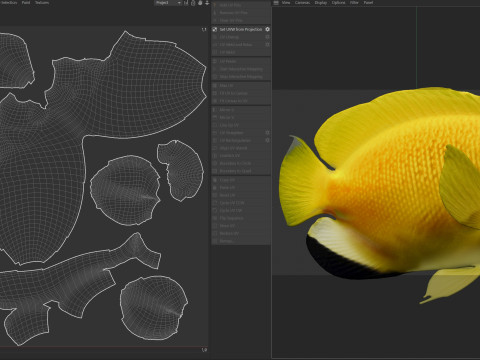Open the viewport Cameras menu
The image size is (480, 360).
coord(302,3)
